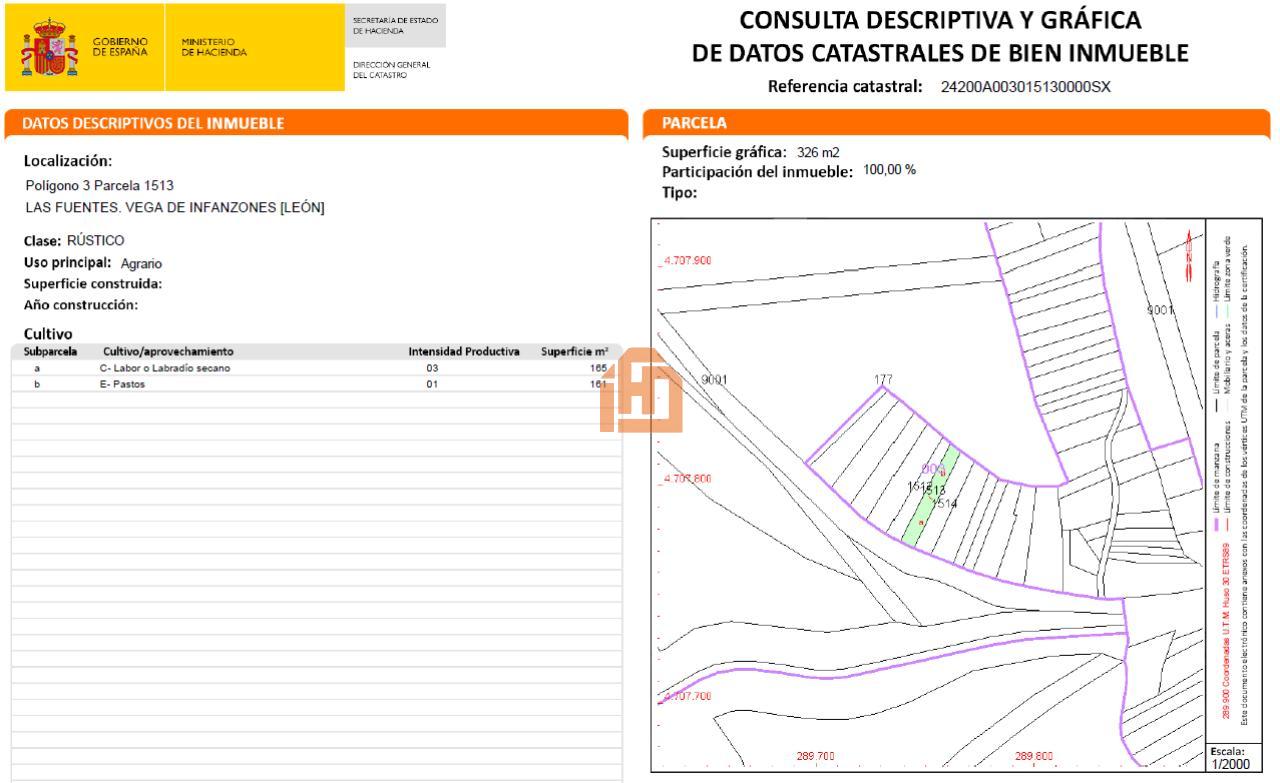
Task: Click the 'Intensidad Productiva' column header
Action: (464, 352)
